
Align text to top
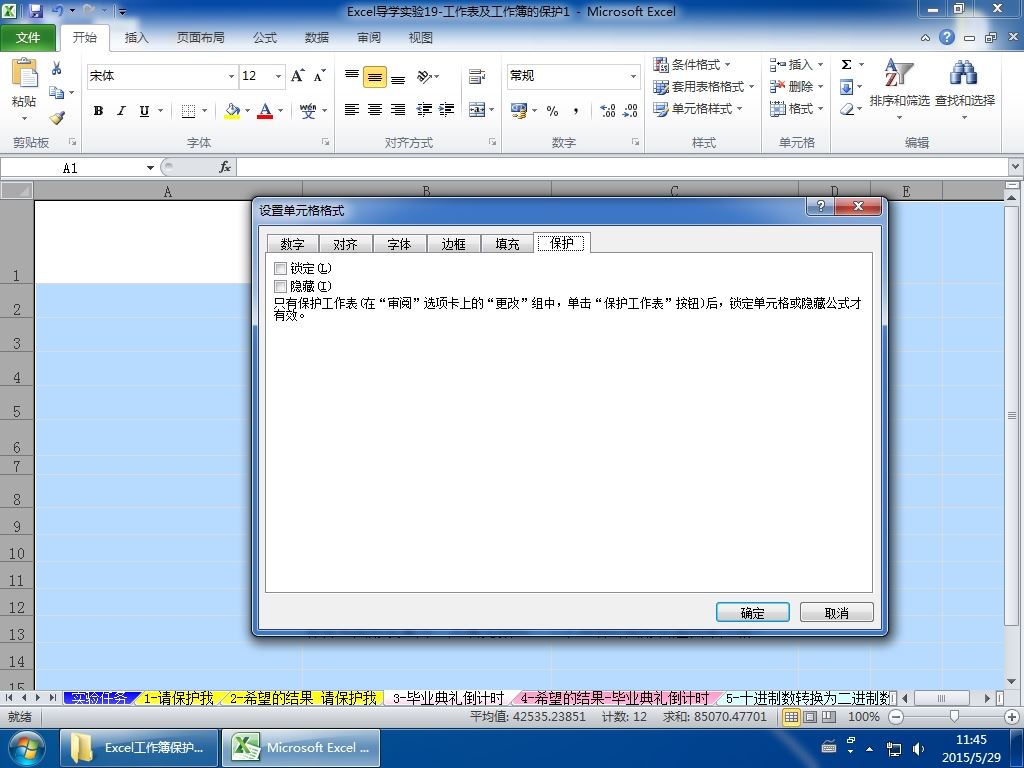(351, 76)
